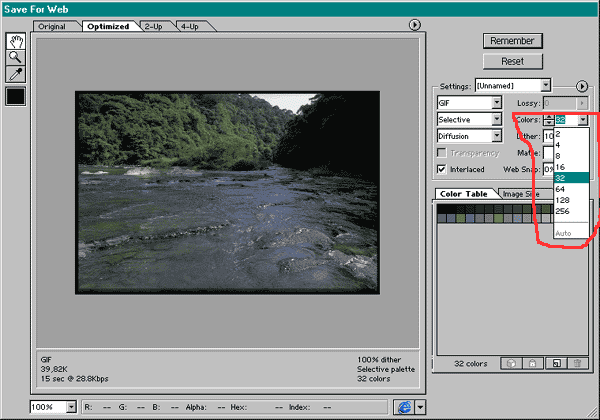
Task: Click the Colors stepper arrows
Action: click(549, 120)
